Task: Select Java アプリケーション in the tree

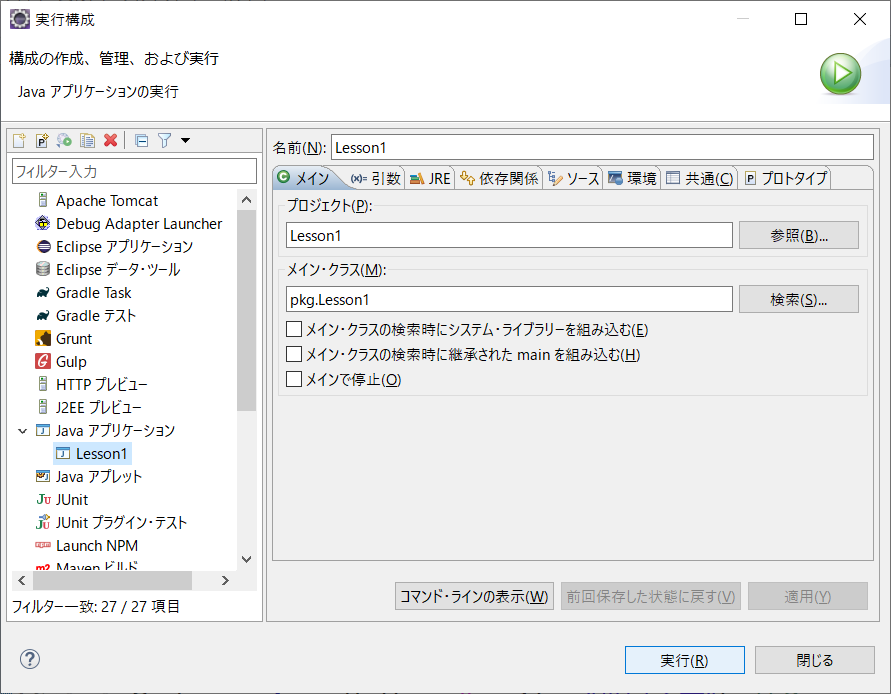Action: click(x=115, y=430)
